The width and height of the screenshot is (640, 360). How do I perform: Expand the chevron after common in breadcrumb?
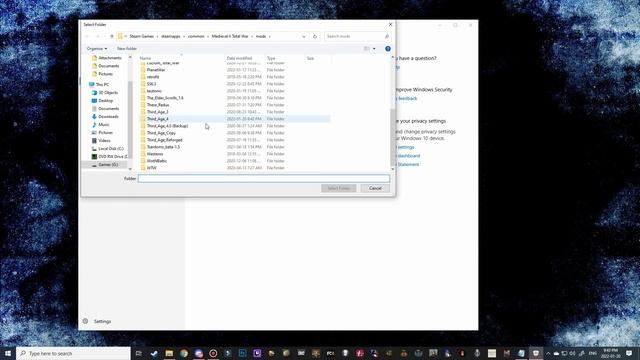click(x=208, y=36)
